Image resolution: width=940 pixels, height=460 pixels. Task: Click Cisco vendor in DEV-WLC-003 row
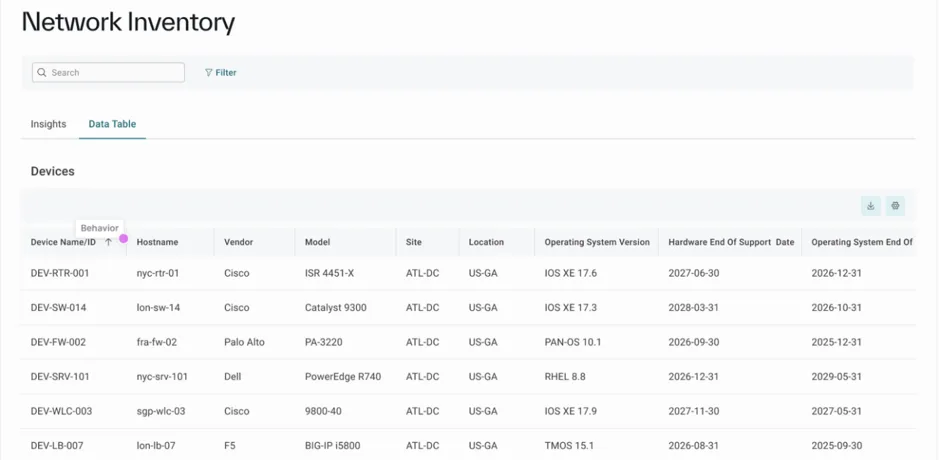tap(237, 411)
